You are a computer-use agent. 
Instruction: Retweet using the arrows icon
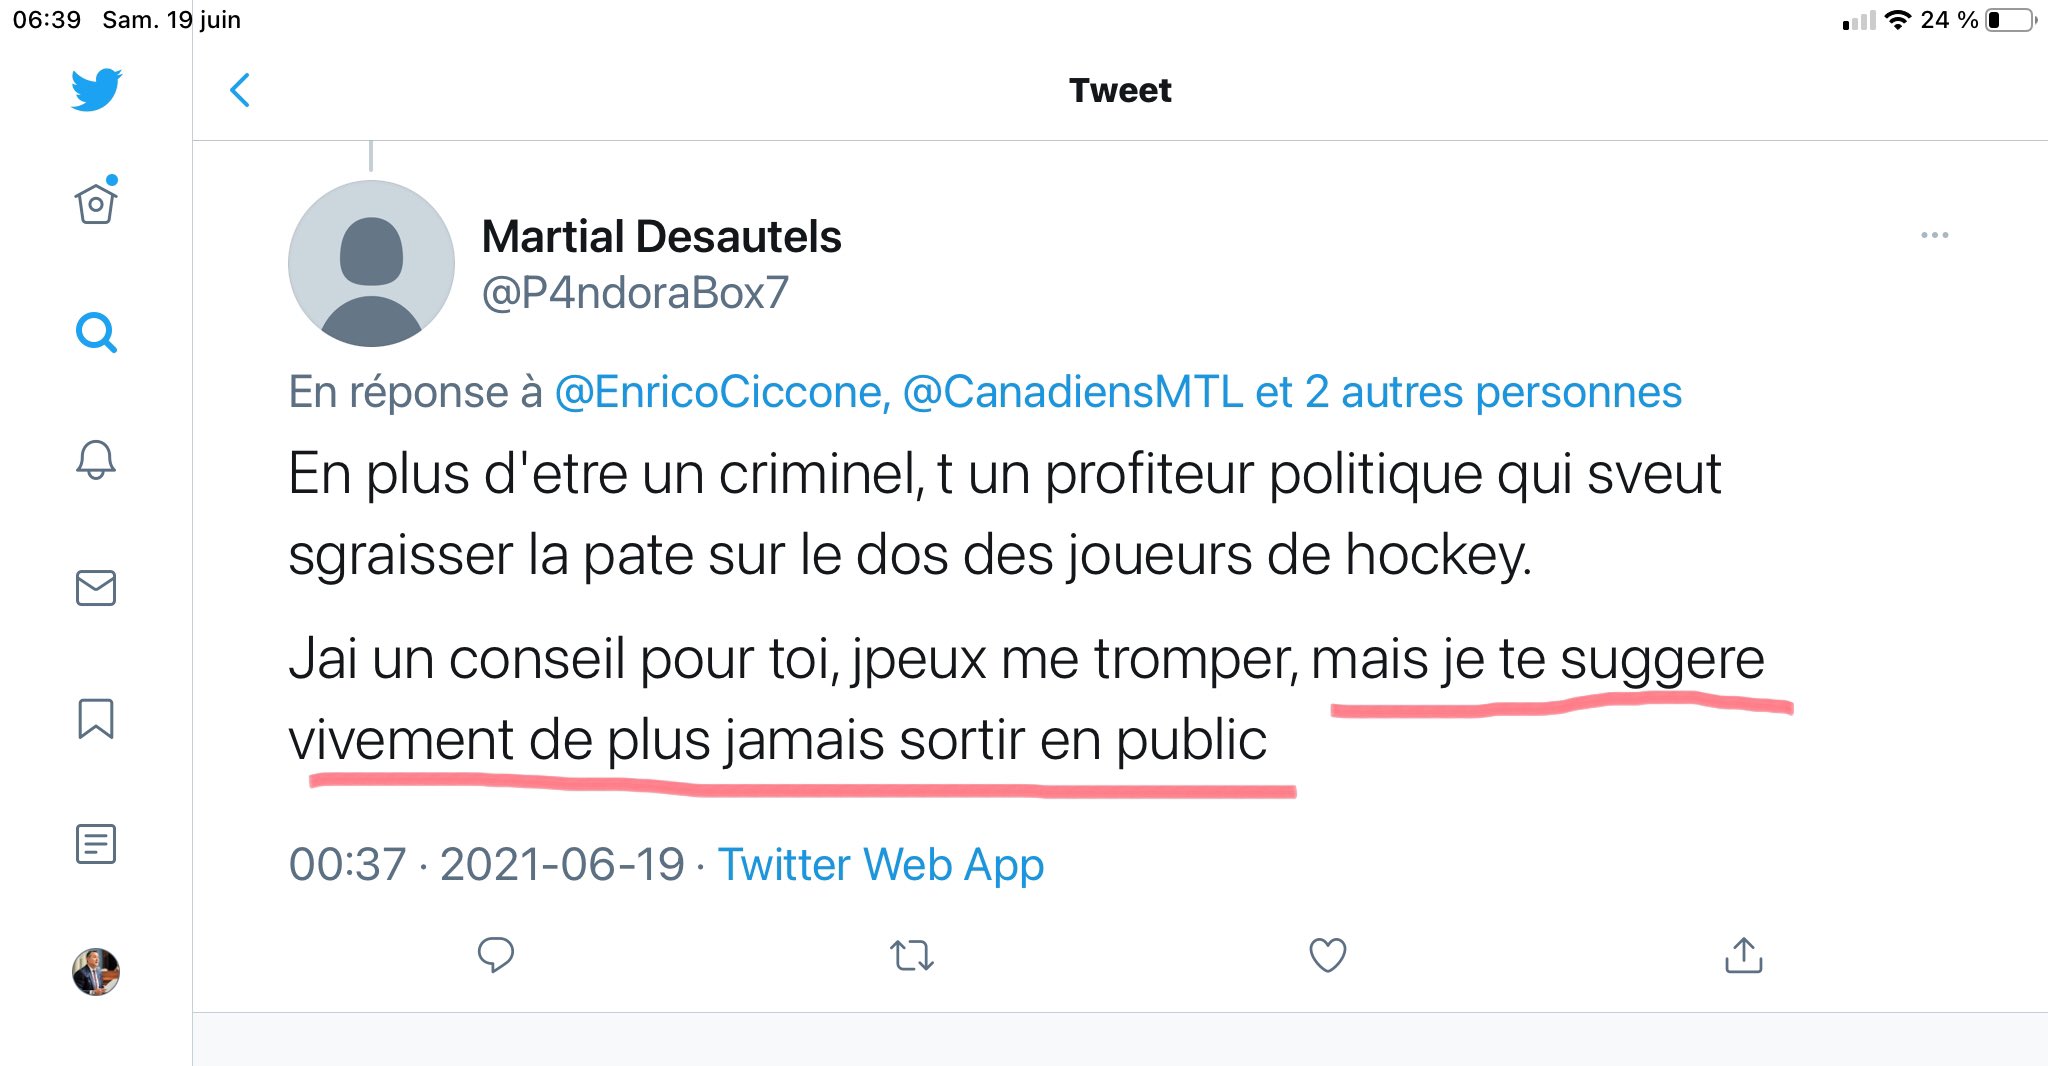tap(912, 956)
